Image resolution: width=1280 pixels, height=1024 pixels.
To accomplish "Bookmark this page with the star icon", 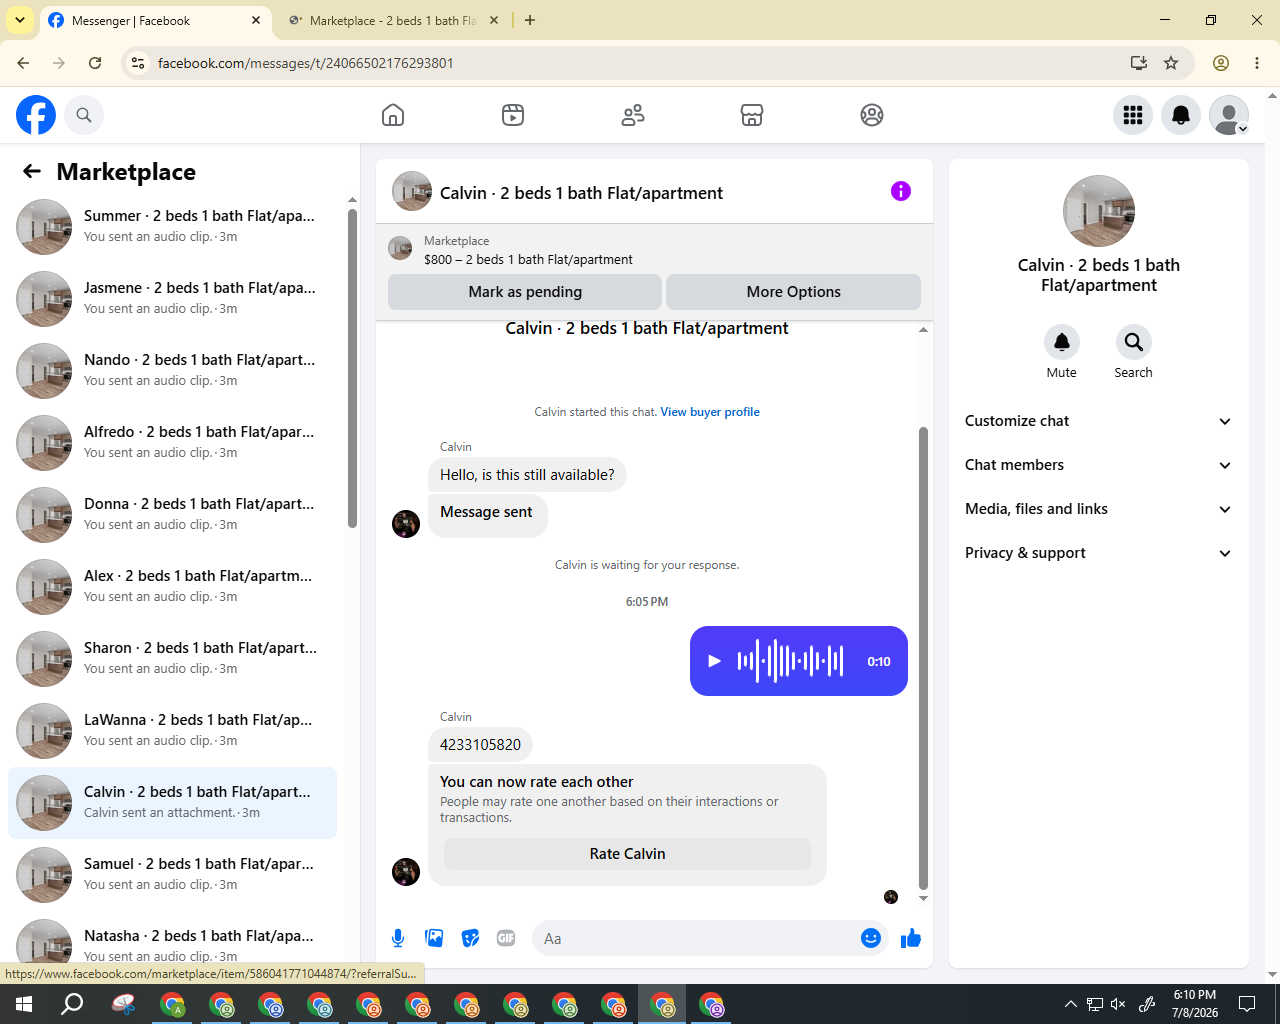I will click(x=1171, y=63).
